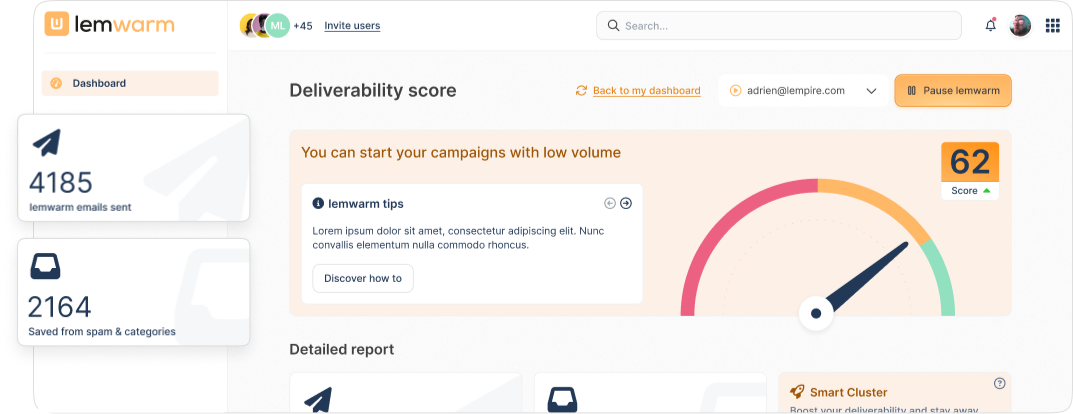Follow the Invite users link
This screenshot has width=1073, height=414.
352,26
